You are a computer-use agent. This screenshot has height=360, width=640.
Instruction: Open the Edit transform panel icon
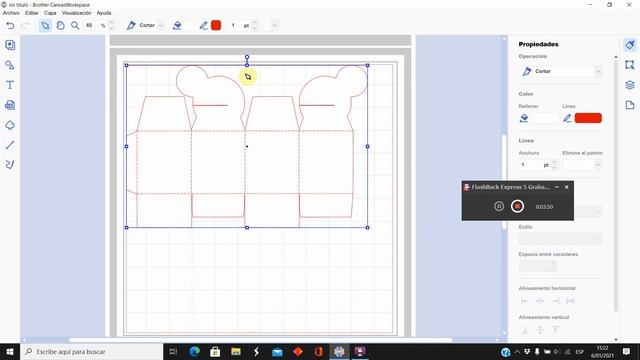(630, 65)
